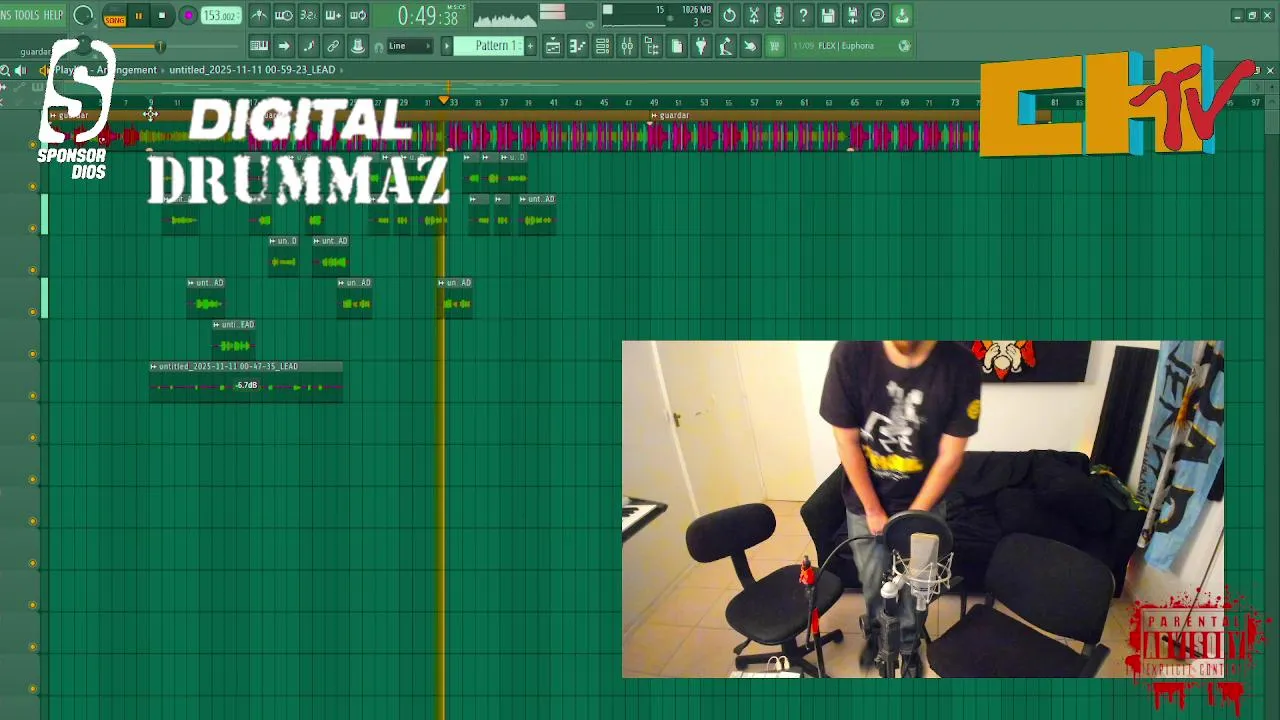Open the Line snap dropdown
Image resolution: width=1280 pixels, height=720 pixels.
(410, 46)
